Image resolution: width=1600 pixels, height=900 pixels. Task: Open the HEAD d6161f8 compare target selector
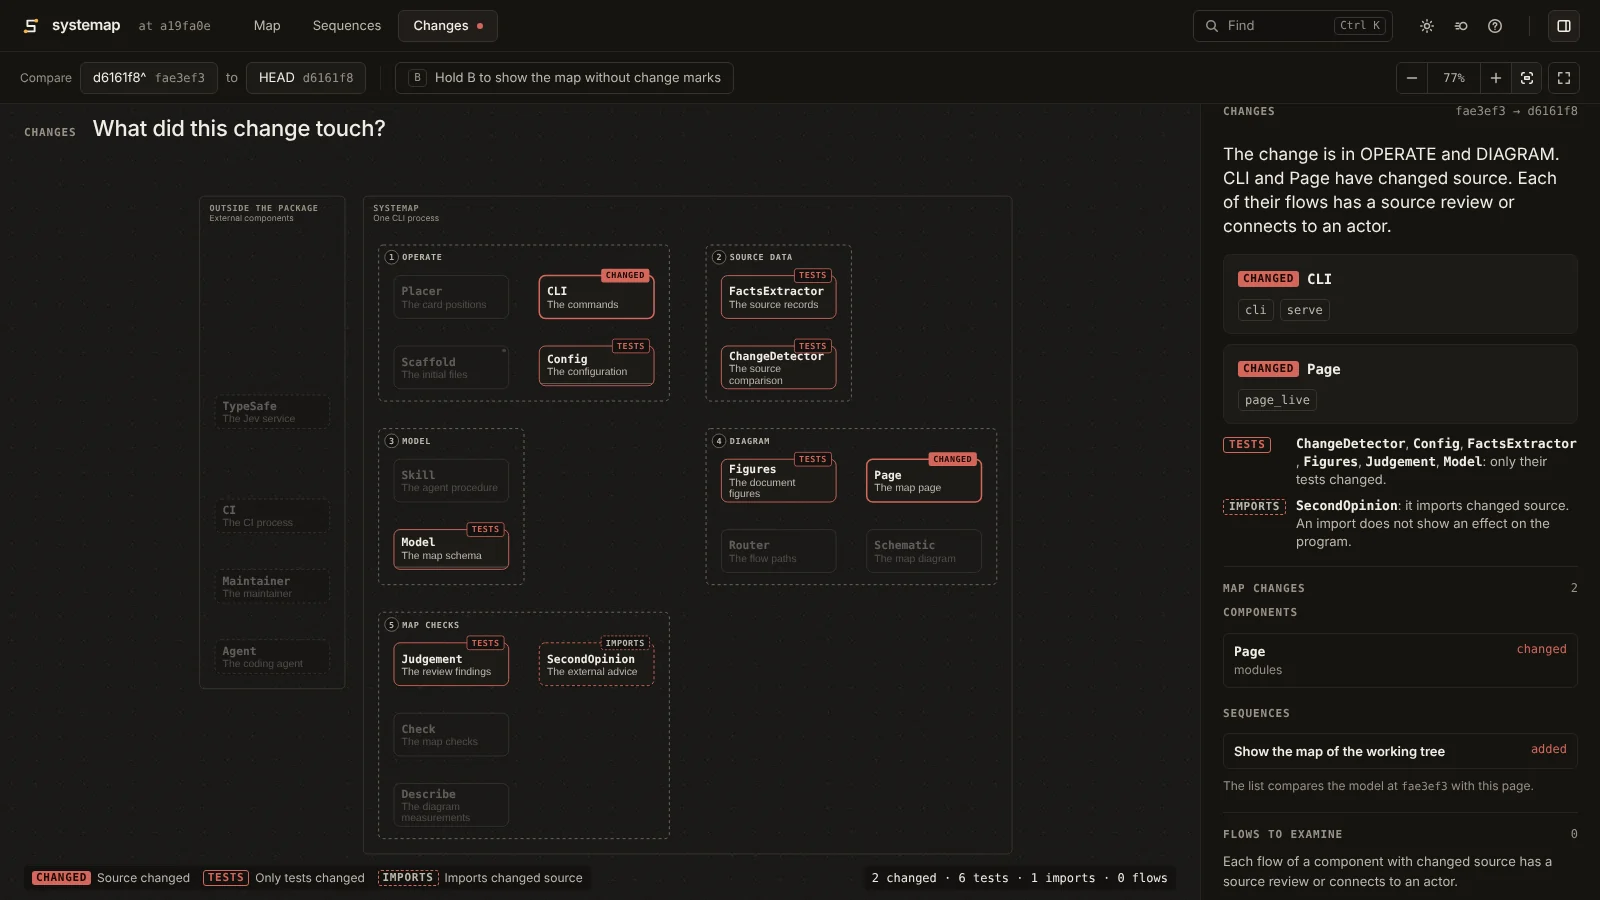(x=306, y=78)
